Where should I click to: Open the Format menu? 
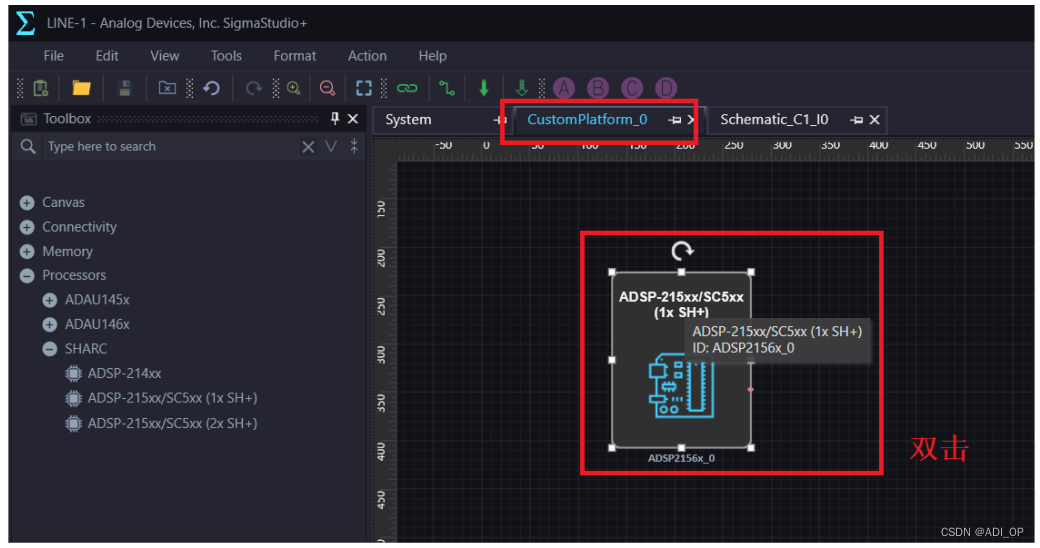294,56
